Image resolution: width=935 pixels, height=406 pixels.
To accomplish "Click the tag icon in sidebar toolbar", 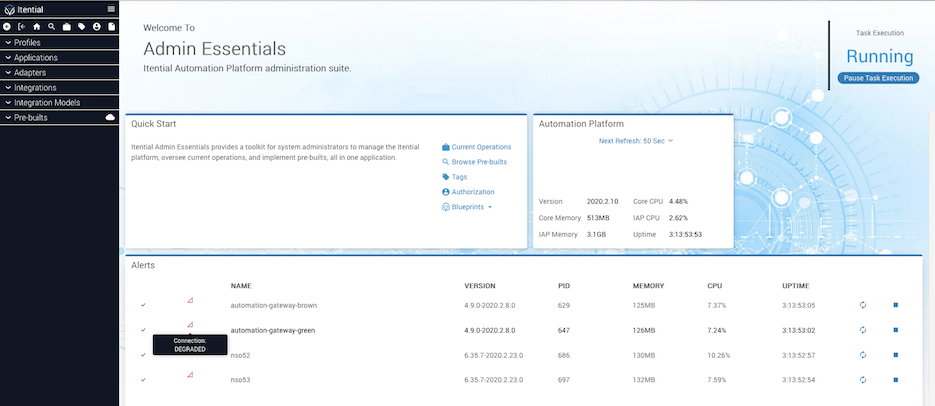I will pyautogui.click(x=82, y=27).
